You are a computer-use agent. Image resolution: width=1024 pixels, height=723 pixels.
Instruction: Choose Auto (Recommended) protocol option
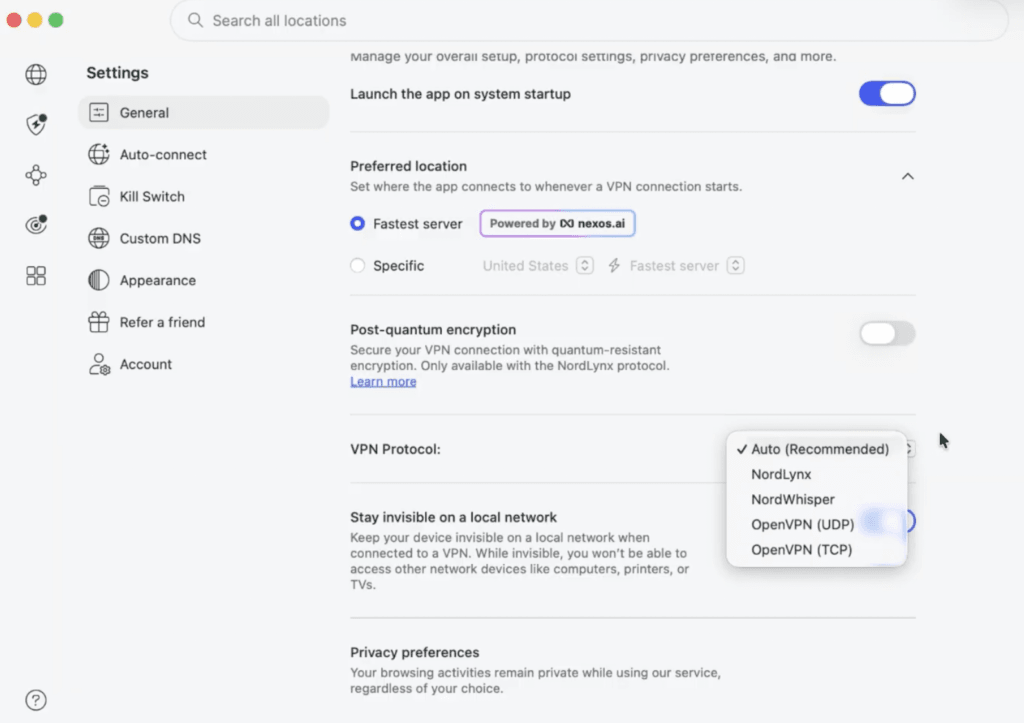pos(816,449)
